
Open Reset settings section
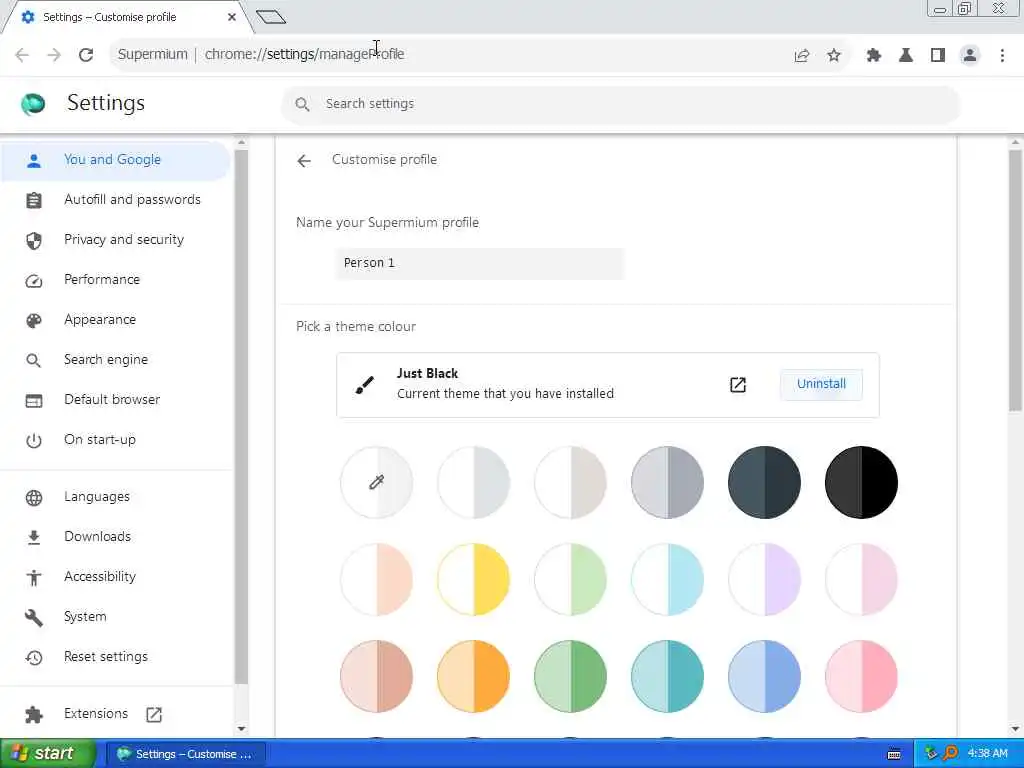[116, 657]
